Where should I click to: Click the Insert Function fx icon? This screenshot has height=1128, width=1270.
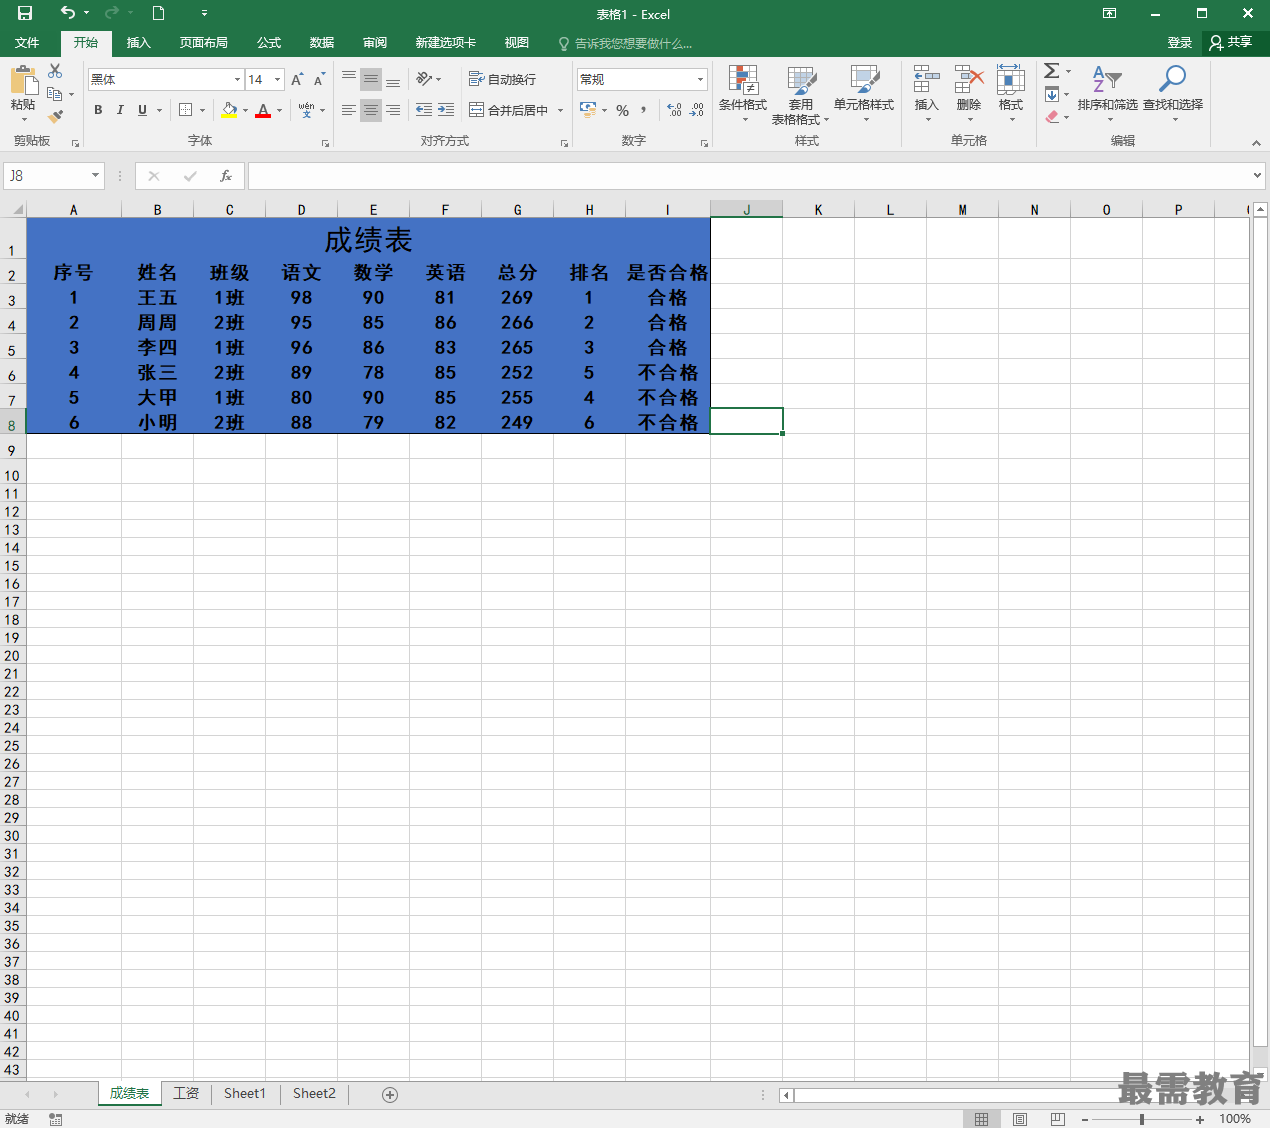pos(226,176)
